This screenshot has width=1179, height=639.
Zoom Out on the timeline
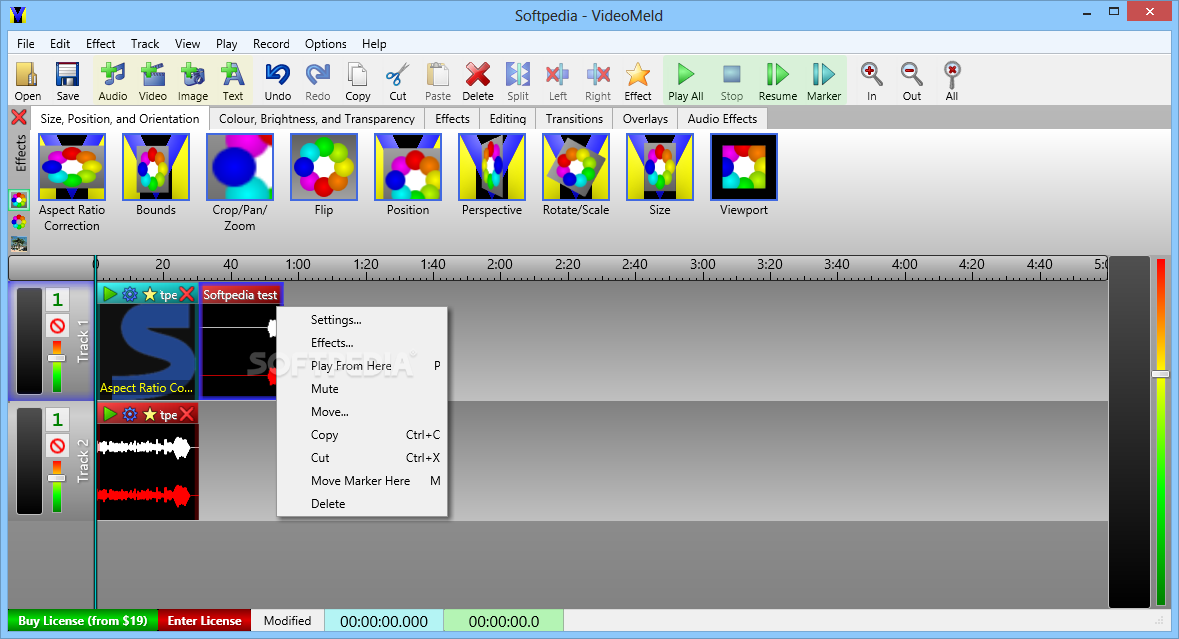click(911, 80)
